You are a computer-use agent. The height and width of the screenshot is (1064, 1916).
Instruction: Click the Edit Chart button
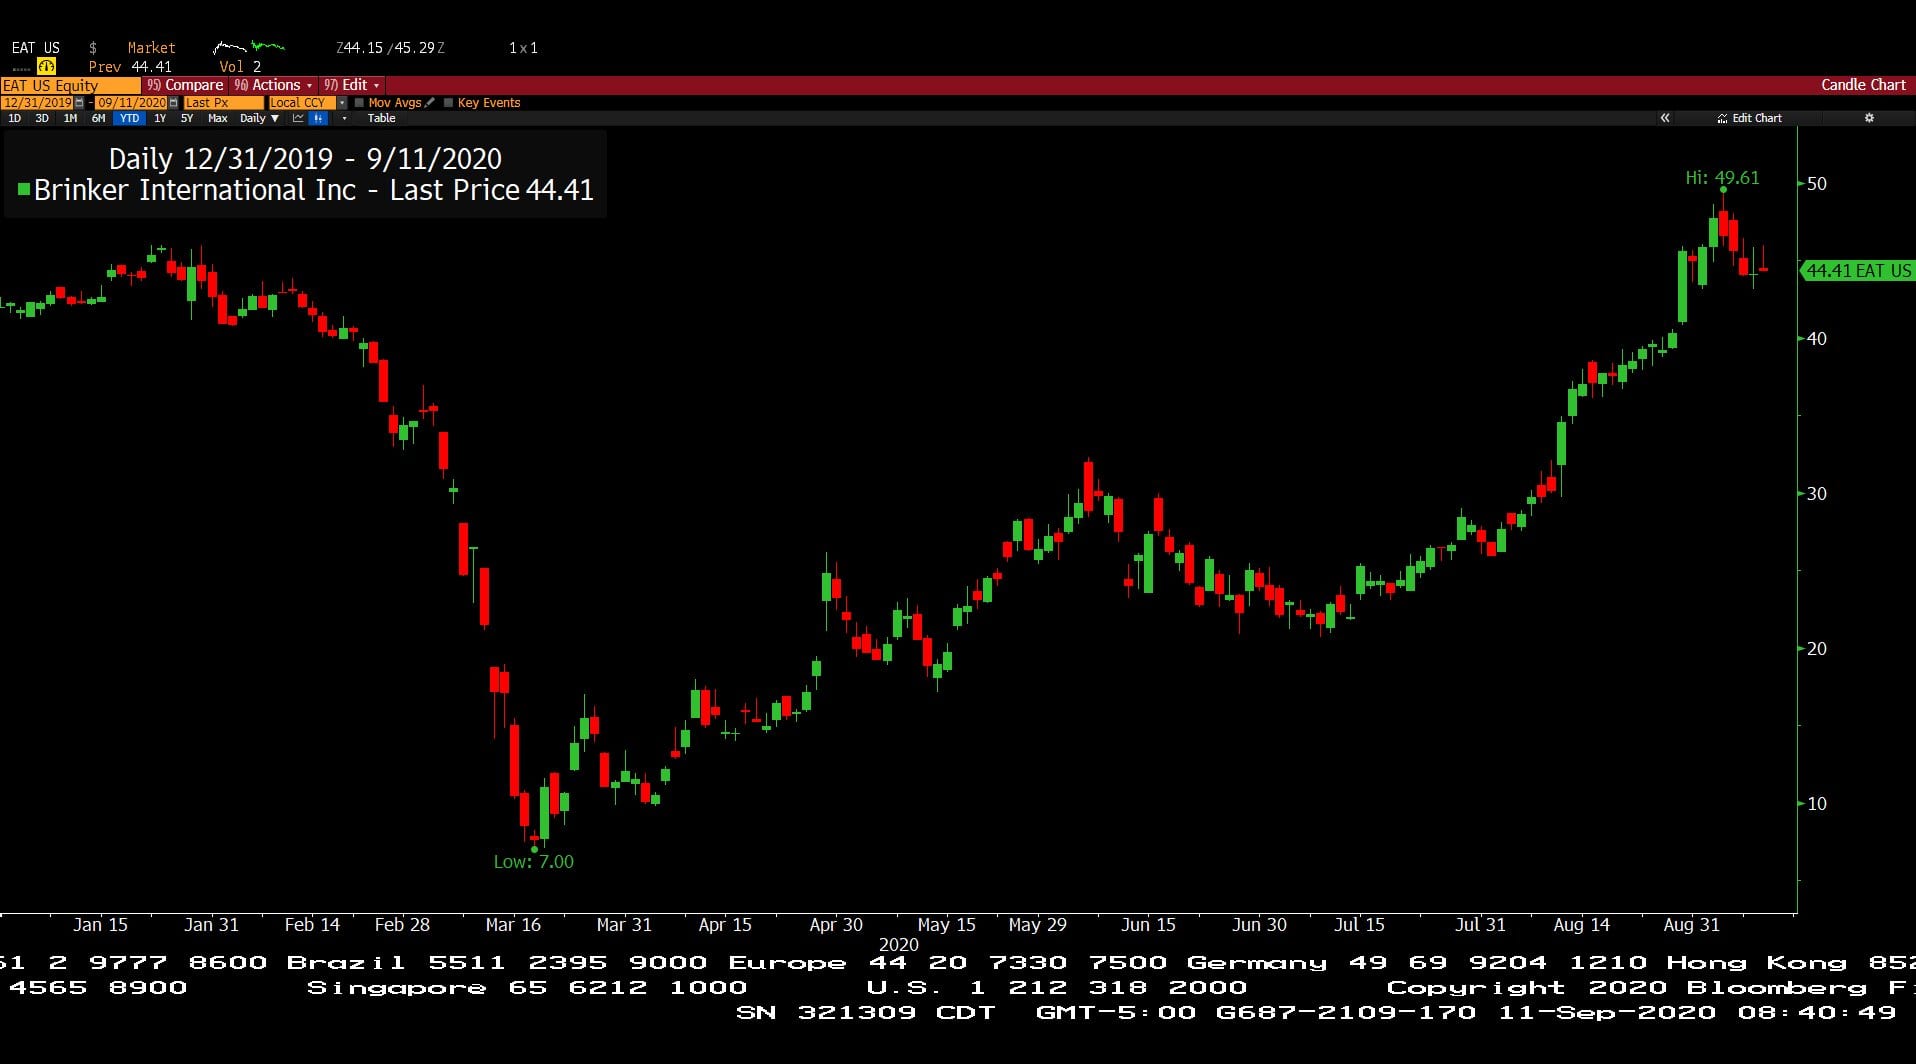(x=1749, y=118)
